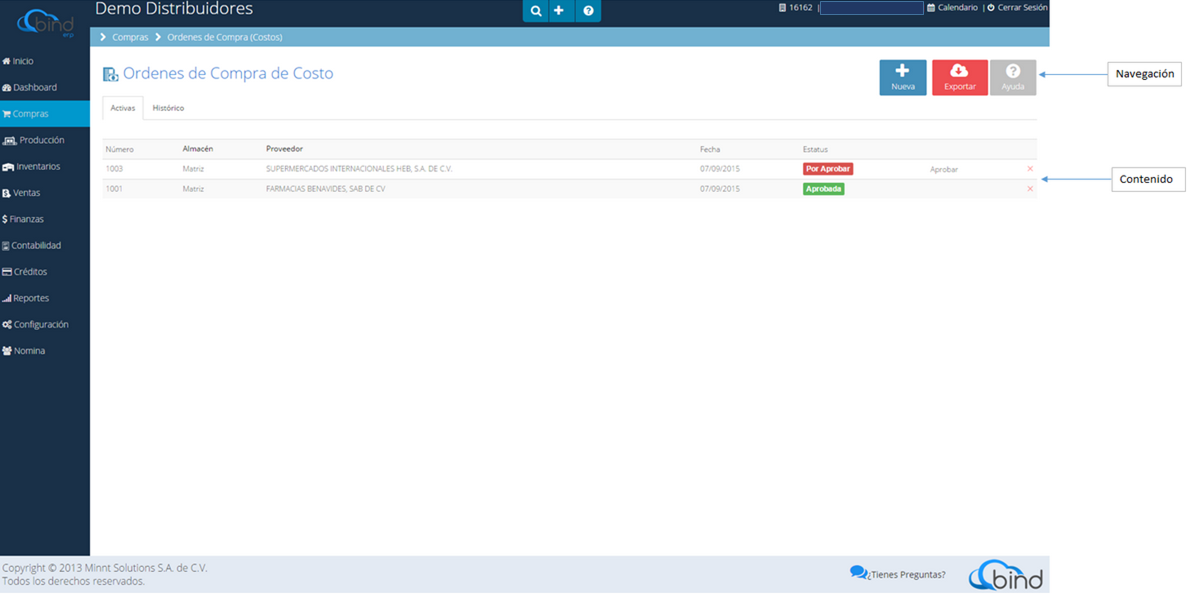Click the Demo Distribuidores title
1191x597 pixels.
point(174,9)
